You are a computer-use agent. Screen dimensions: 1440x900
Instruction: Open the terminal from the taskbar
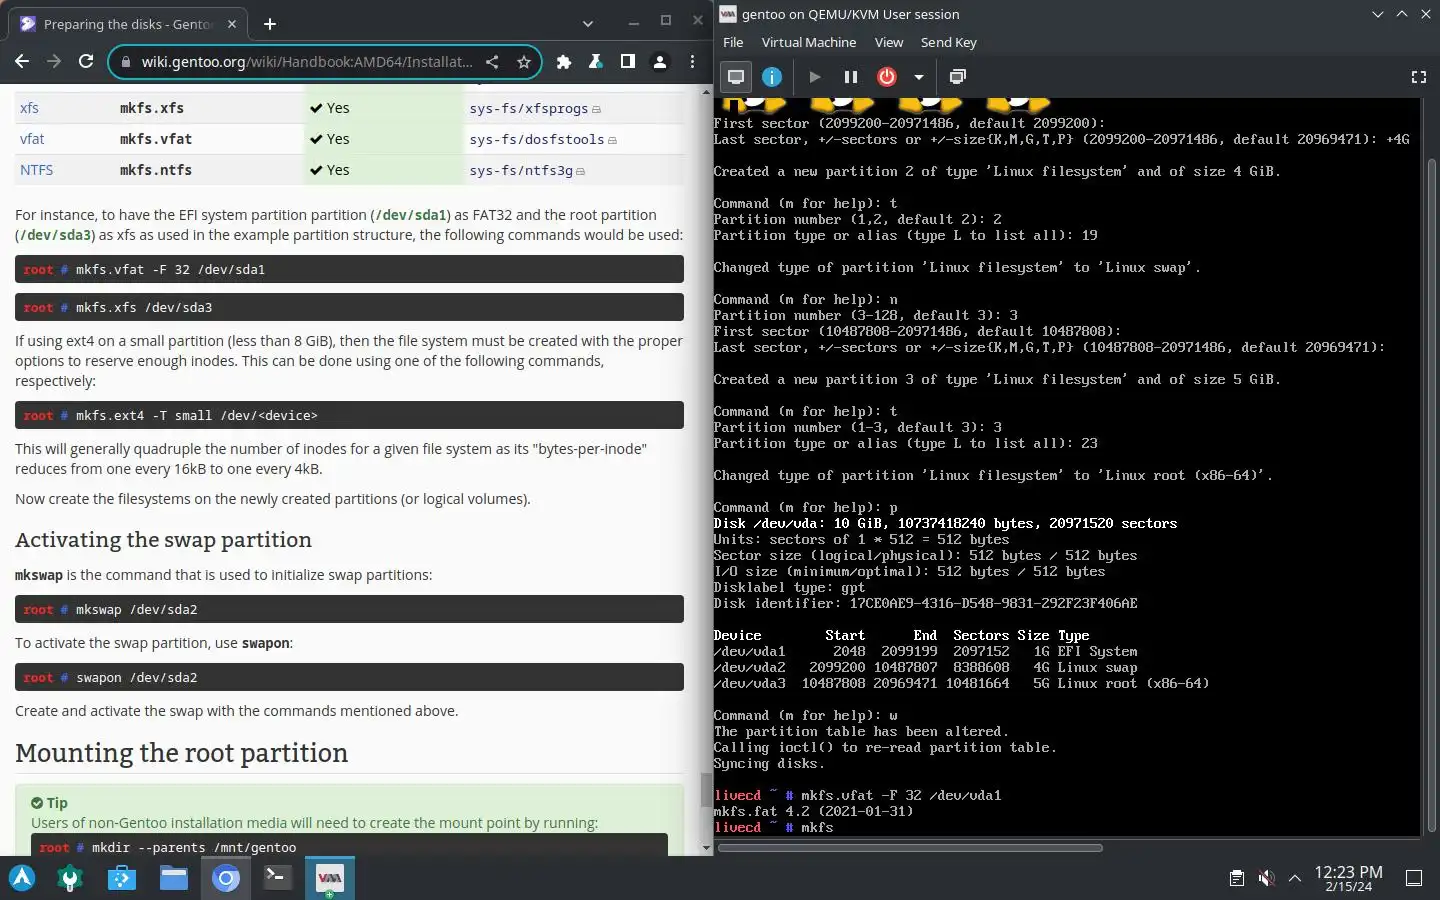[277, 879]
